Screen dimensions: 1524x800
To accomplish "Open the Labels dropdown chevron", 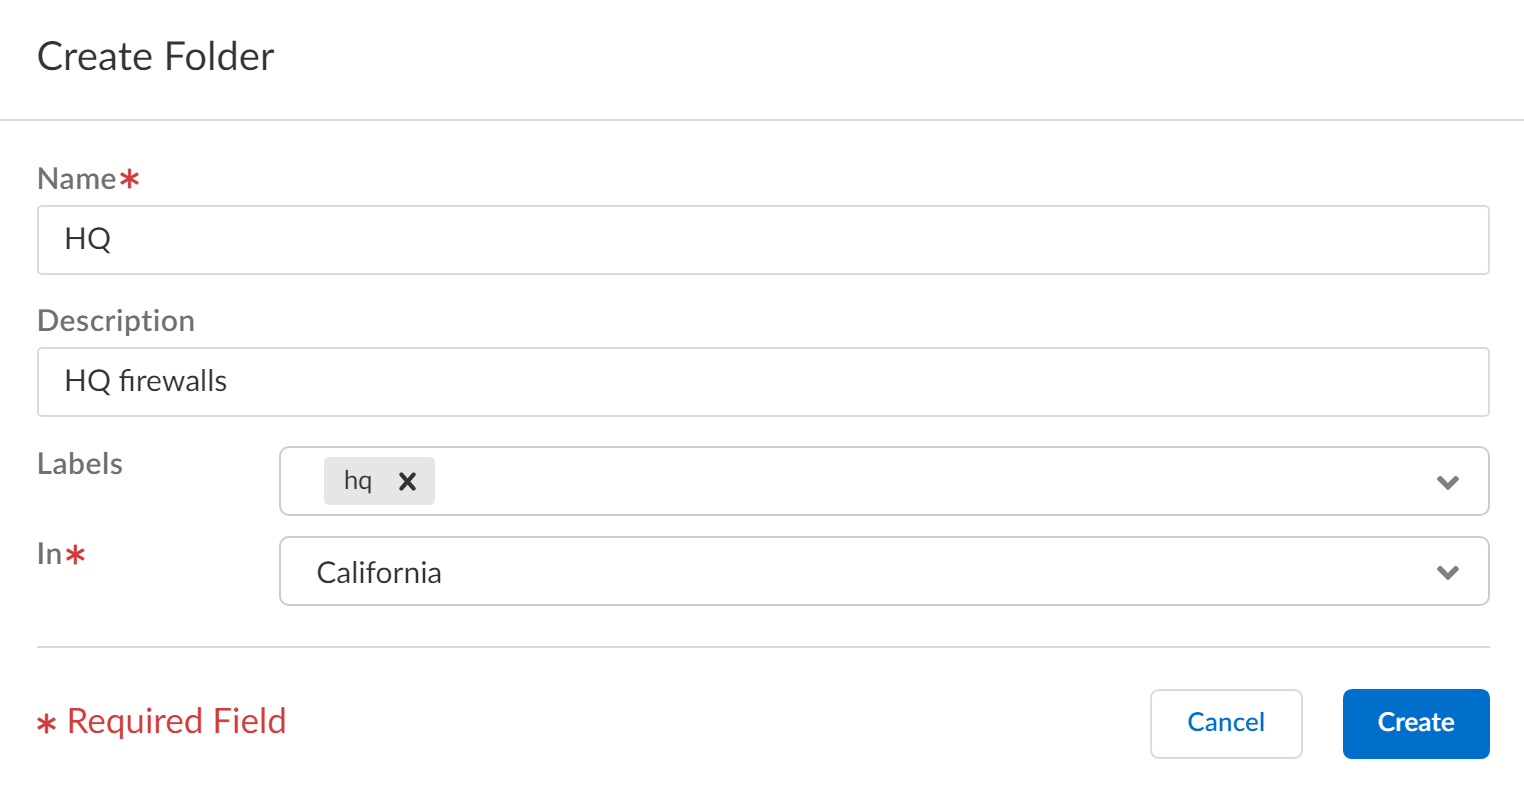I will pyautogui.click(x=1447, y=481).
